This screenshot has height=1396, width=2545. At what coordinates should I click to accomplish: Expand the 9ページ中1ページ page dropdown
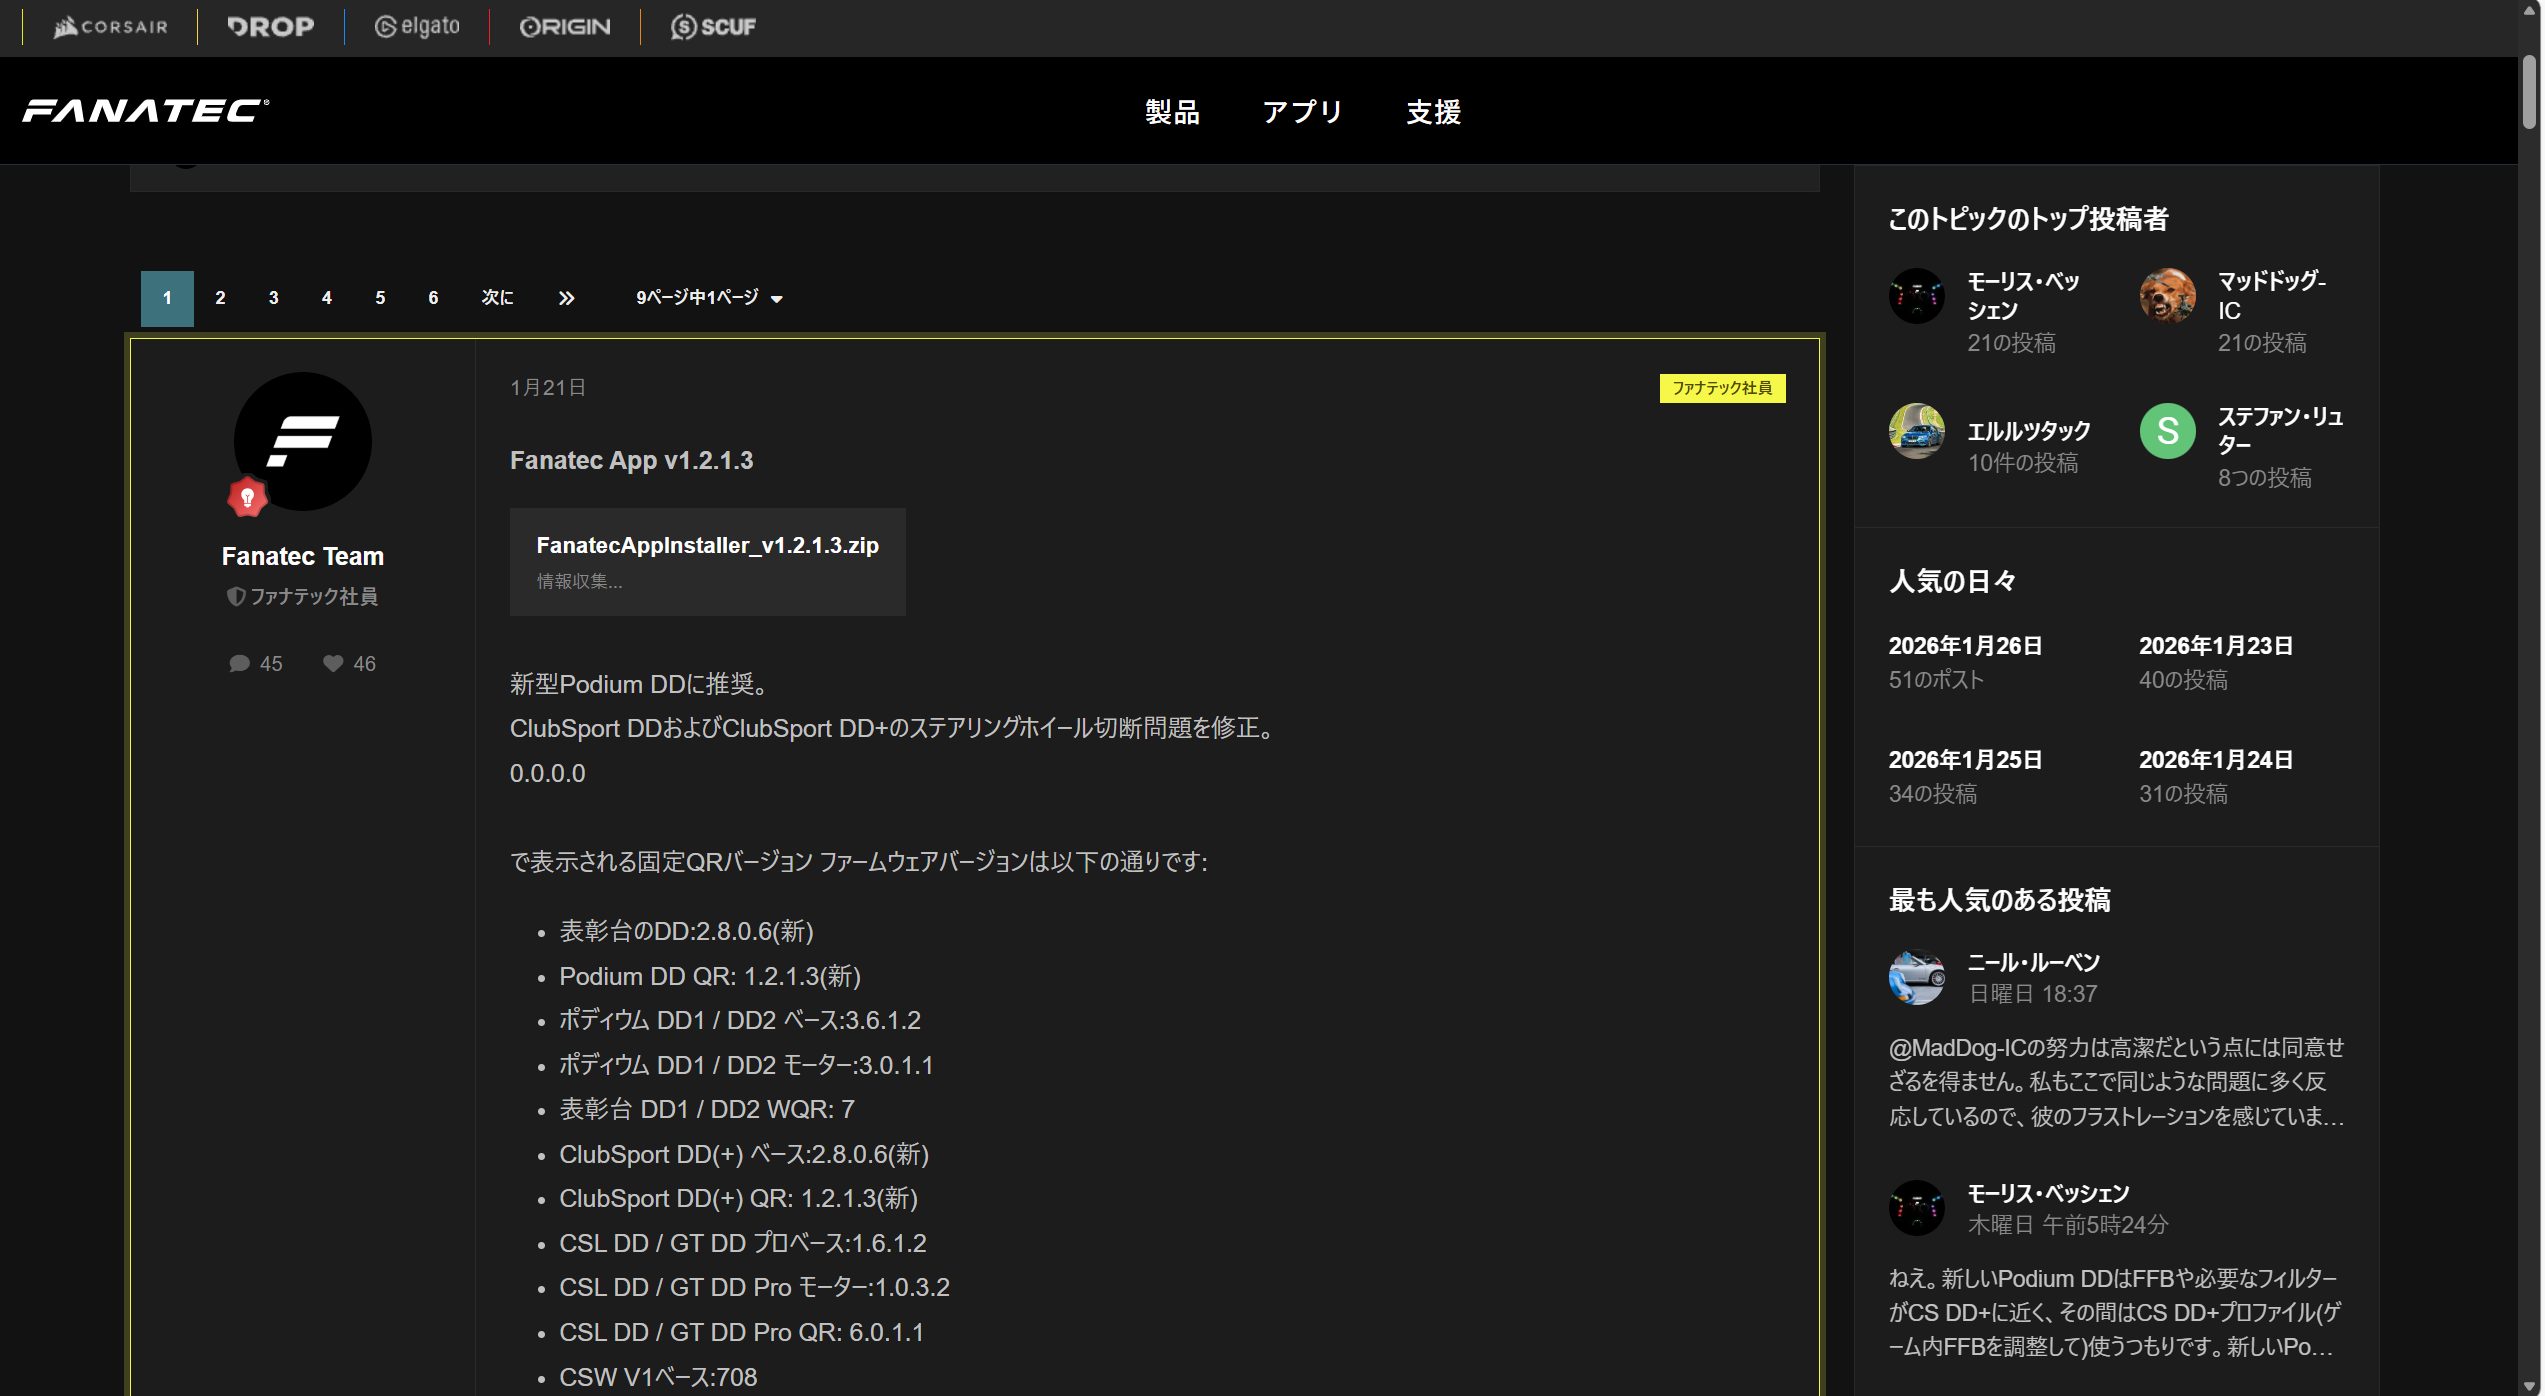click(709, 298)
